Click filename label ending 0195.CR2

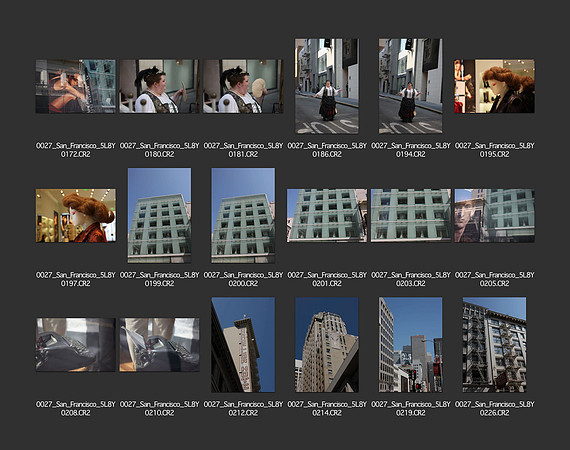[494, 150]
